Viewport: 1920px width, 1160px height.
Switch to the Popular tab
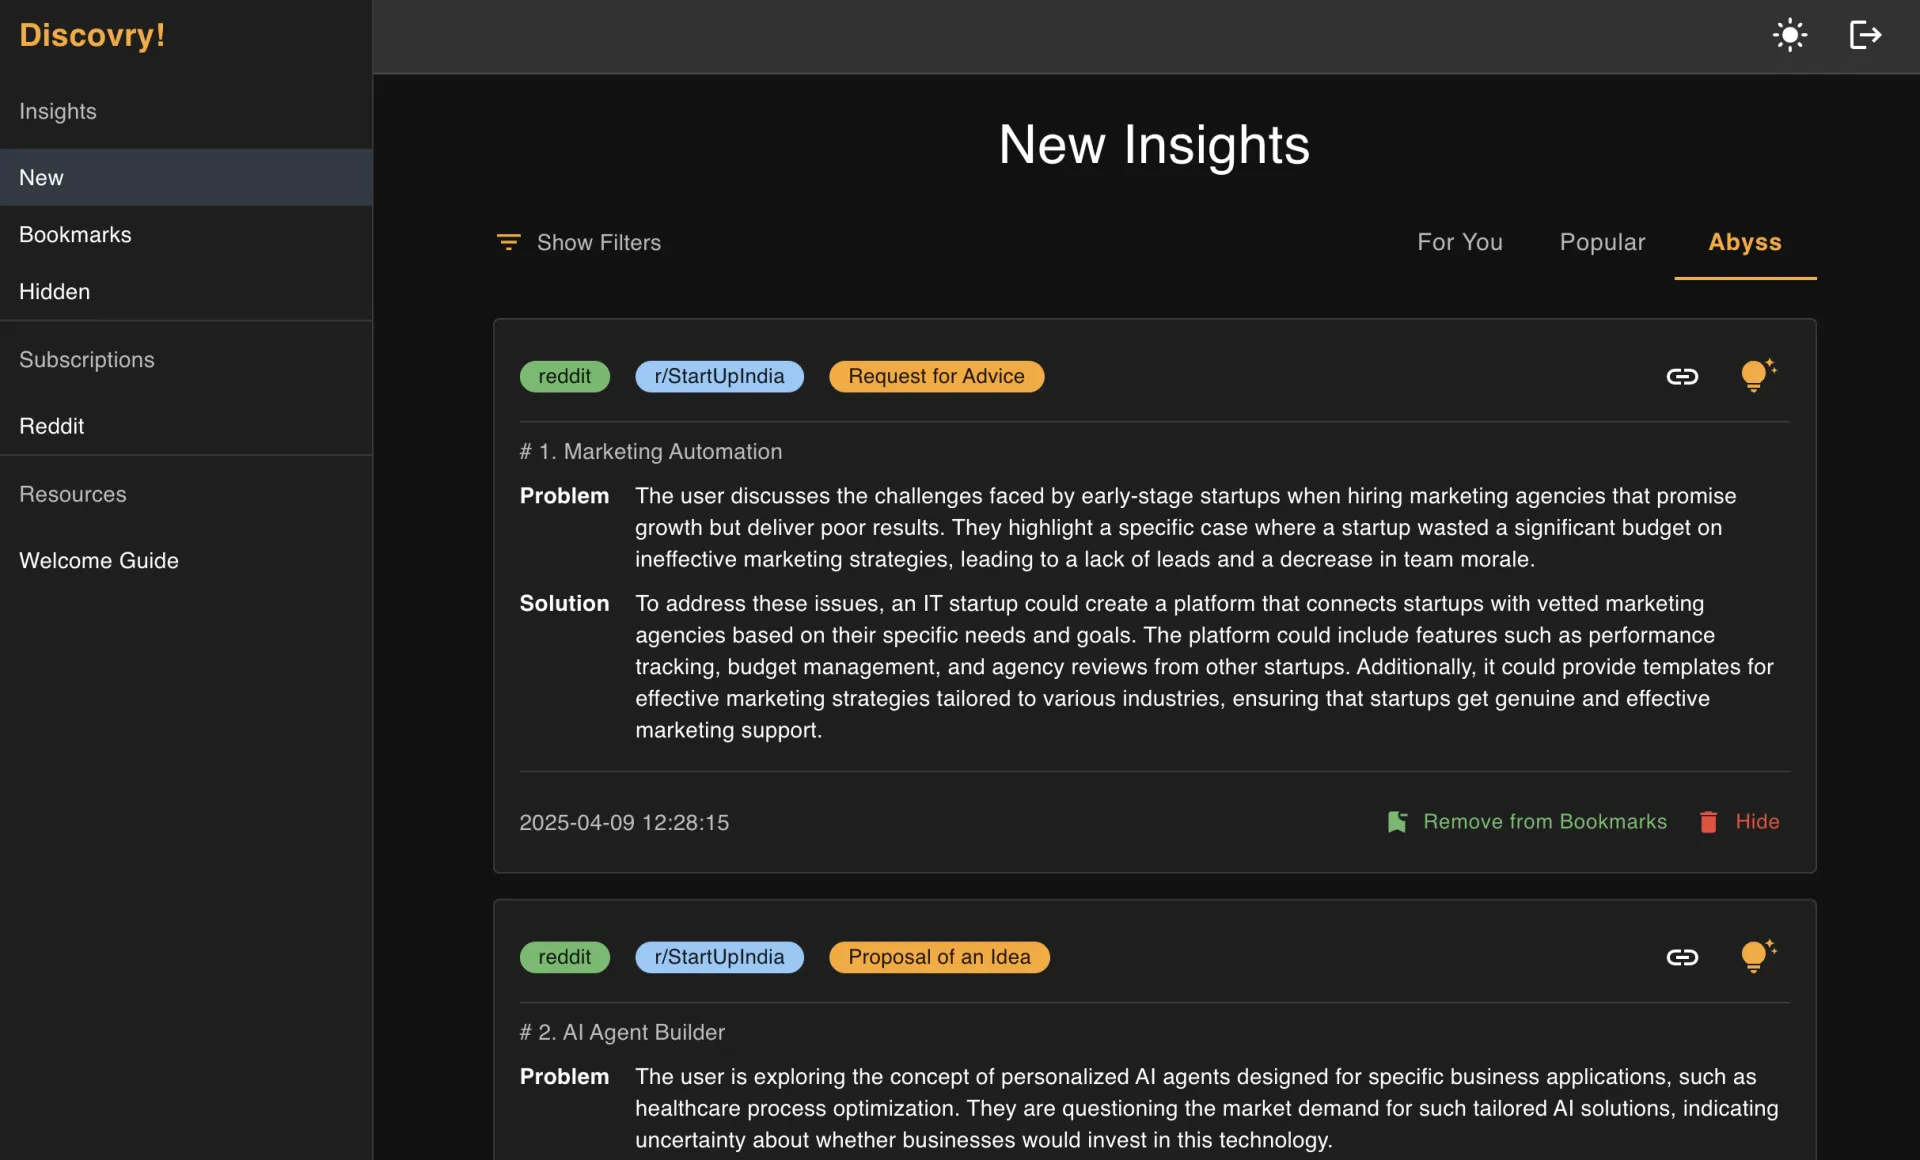click(x=1602, y=242)
